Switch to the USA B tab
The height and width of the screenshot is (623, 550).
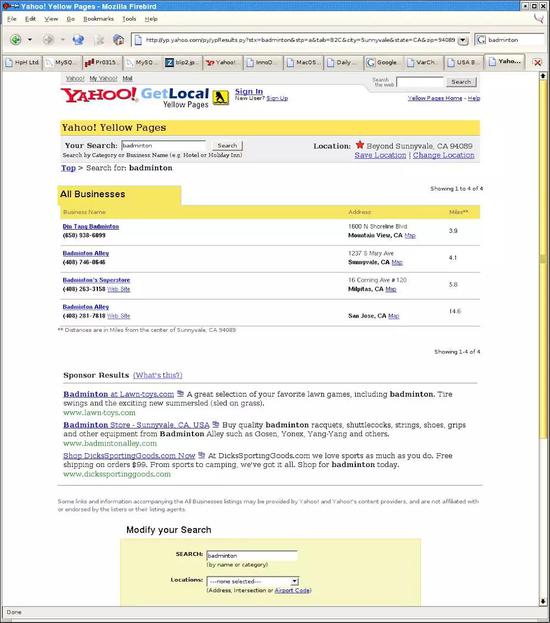click(465, 62)
